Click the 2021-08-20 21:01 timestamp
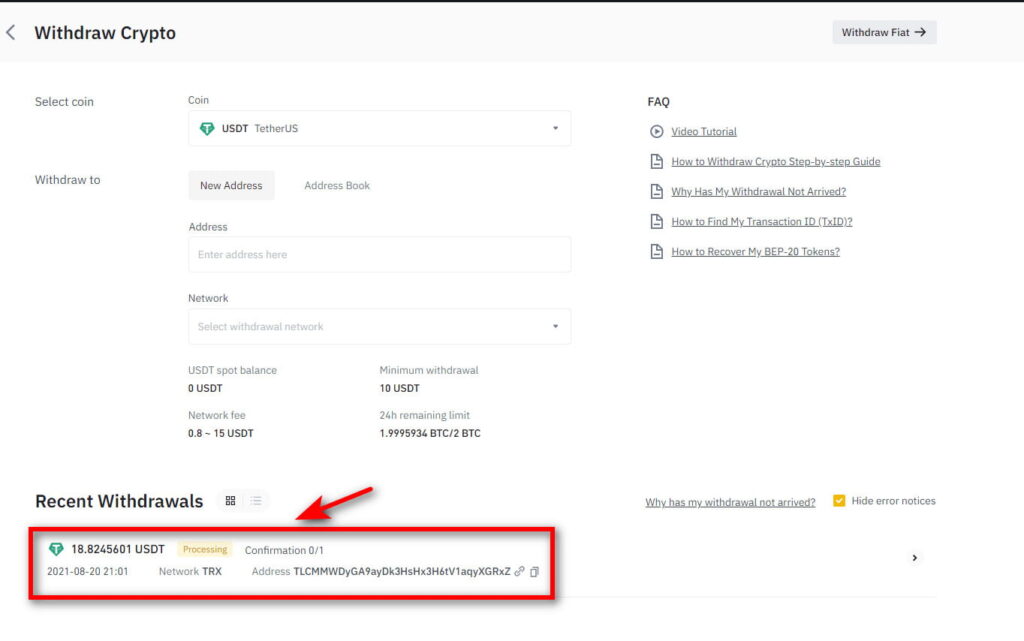This screenshot has height=641, width=1024. click(88, 571)
